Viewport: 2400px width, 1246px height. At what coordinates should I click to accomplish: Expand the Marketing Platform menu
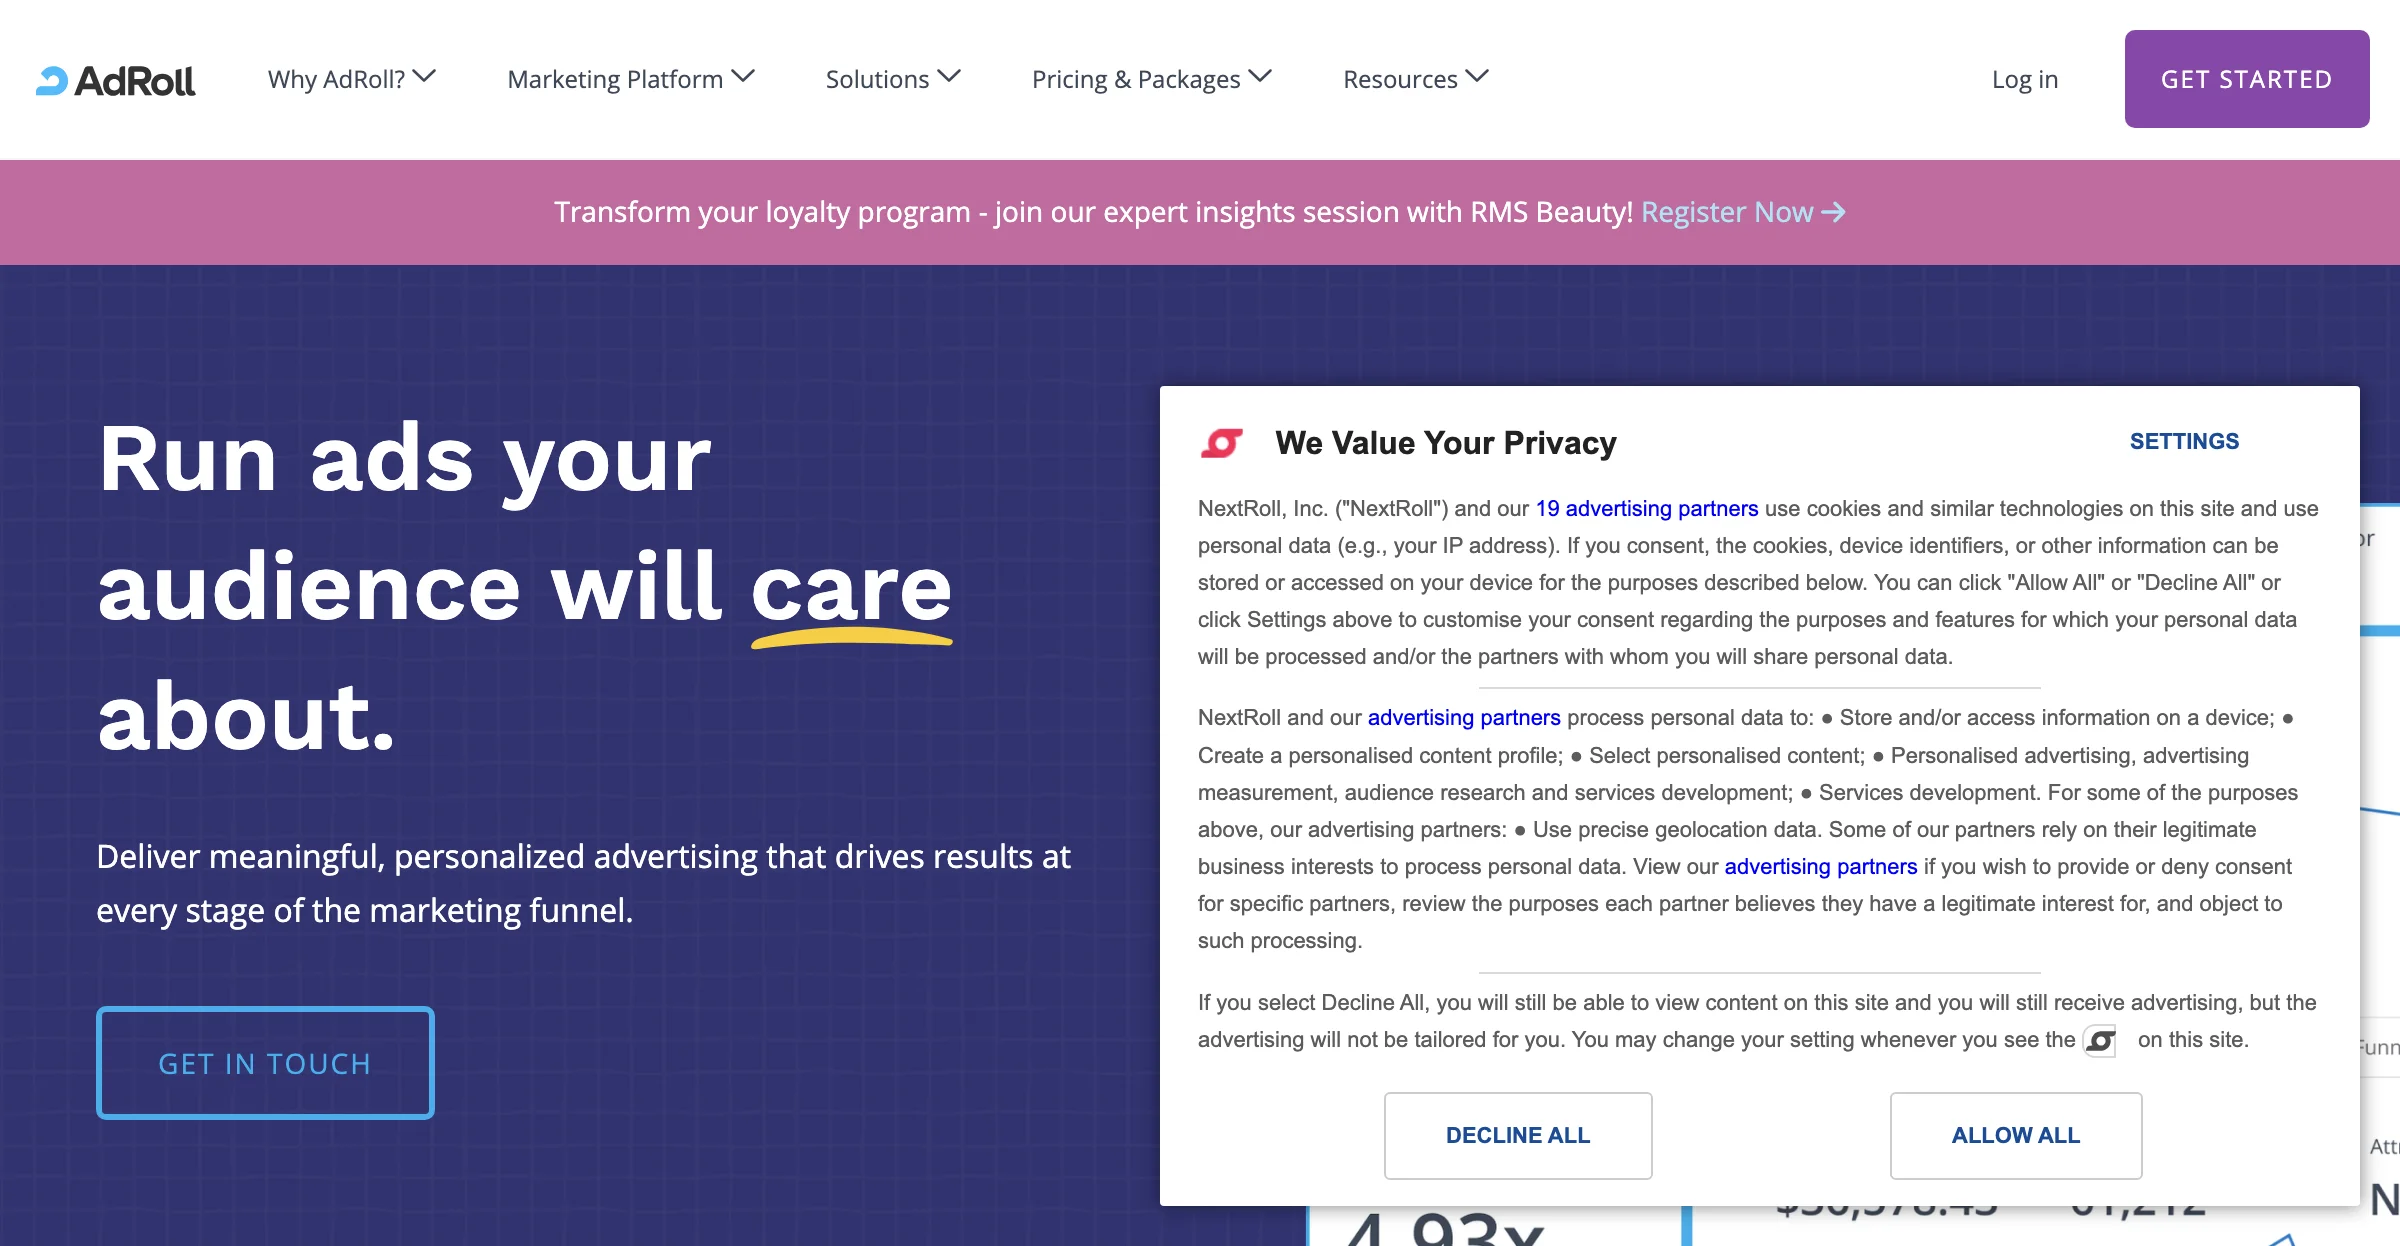629,78
